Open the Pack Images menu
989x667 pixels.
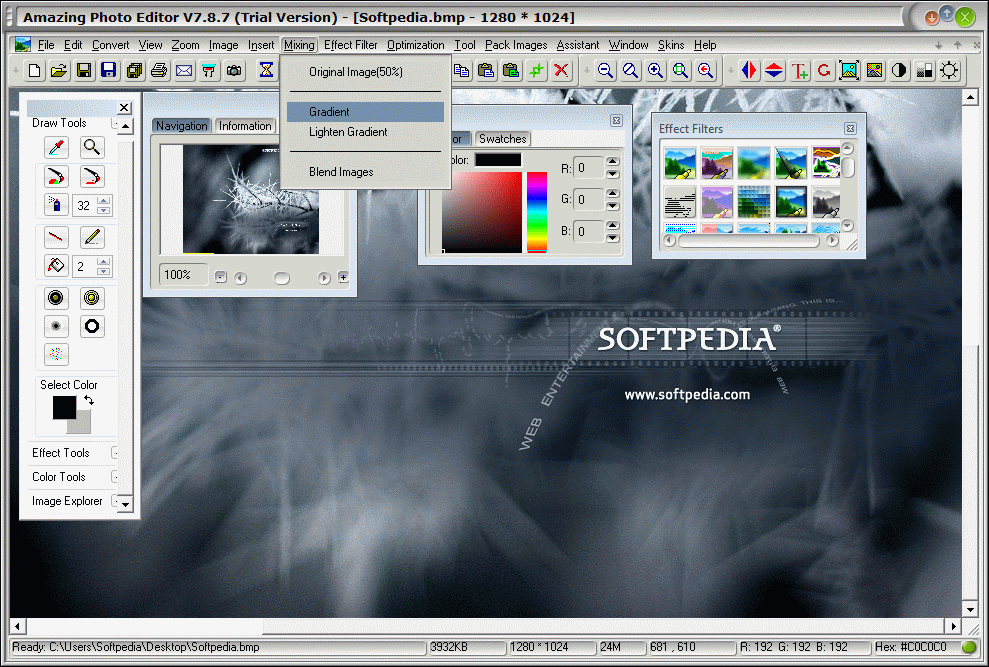[x=516, y=45]
